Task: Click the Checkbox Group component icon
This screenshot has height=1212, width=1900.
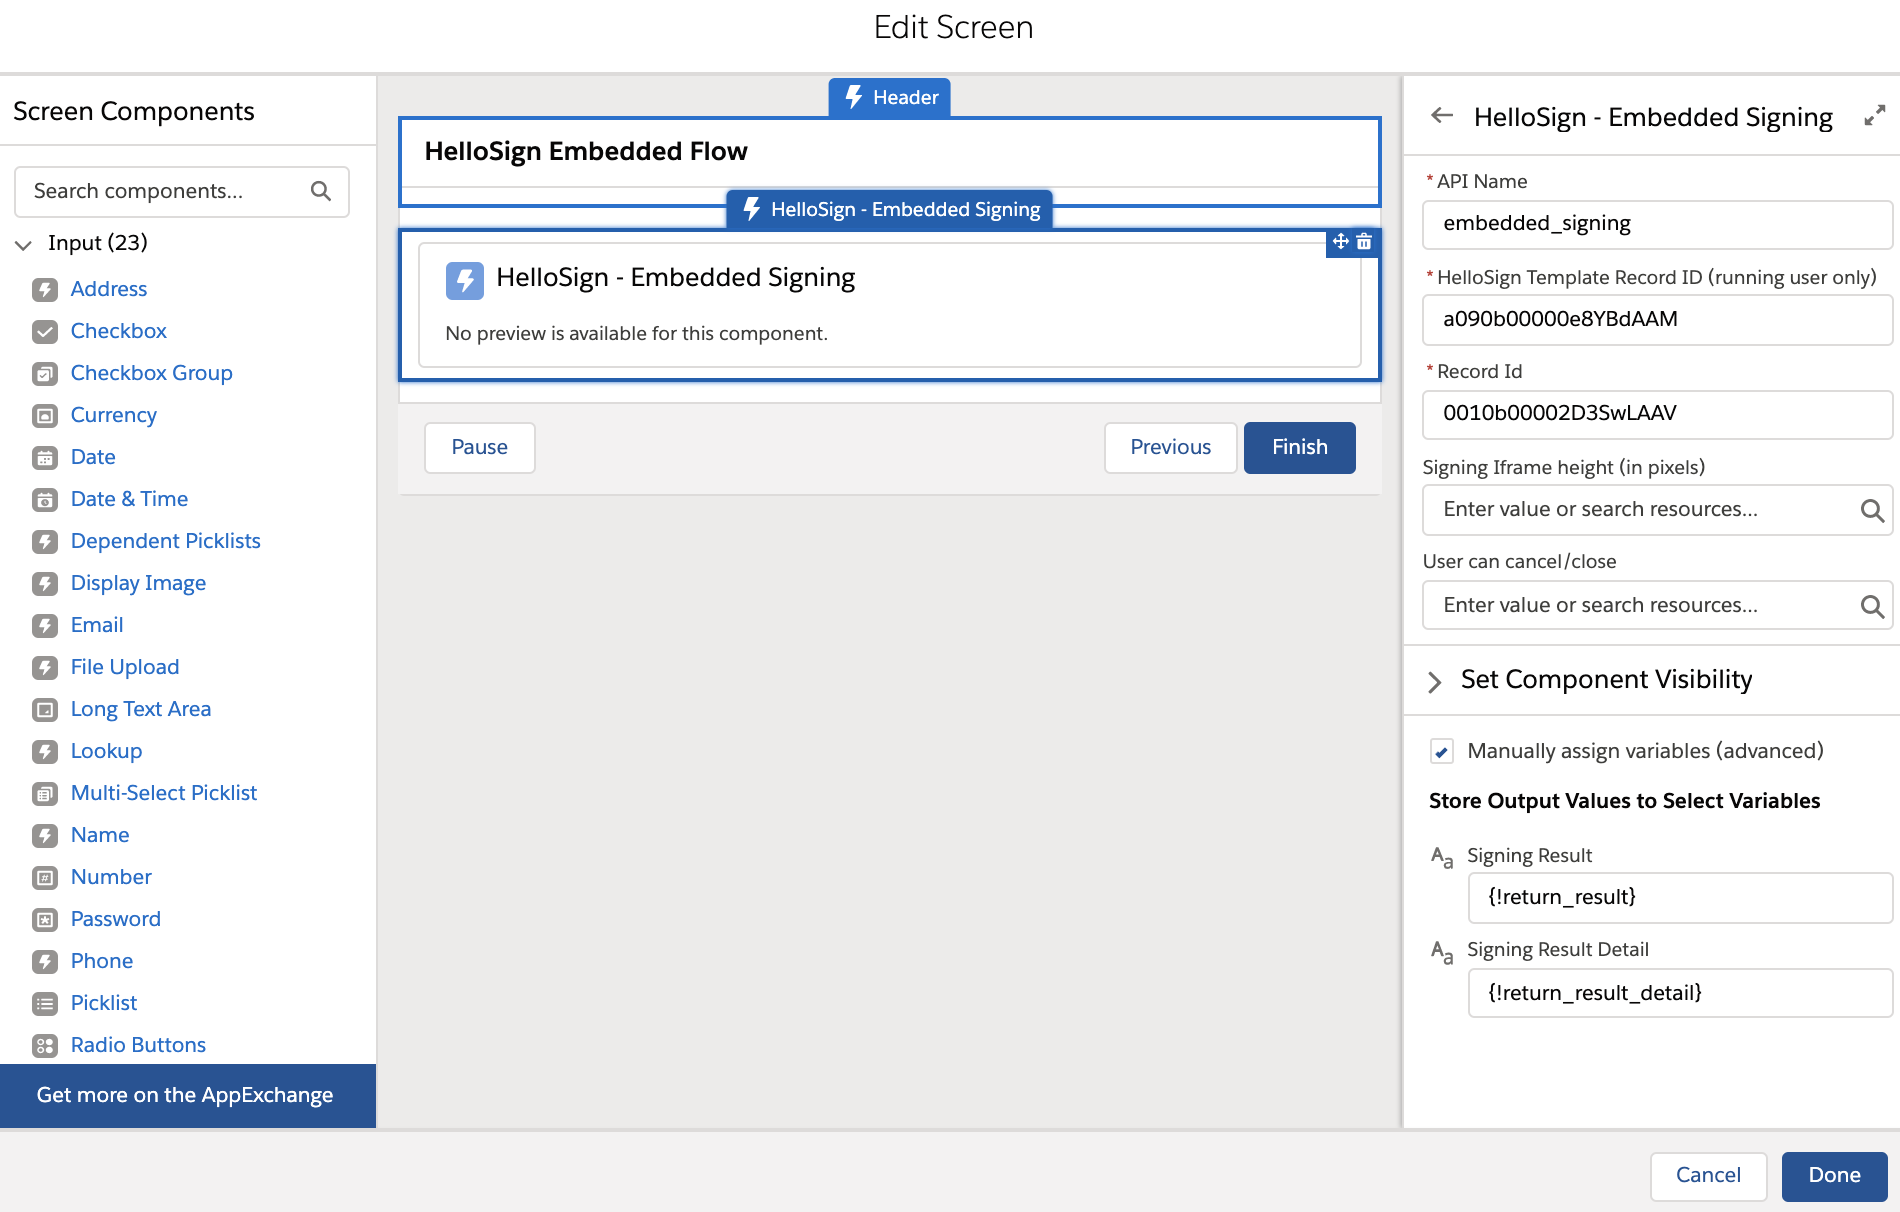Action: point(45,374)
